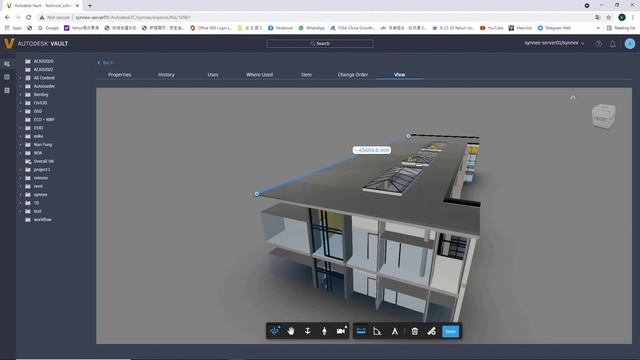Open the server vault dropdown

click(554, 43)
